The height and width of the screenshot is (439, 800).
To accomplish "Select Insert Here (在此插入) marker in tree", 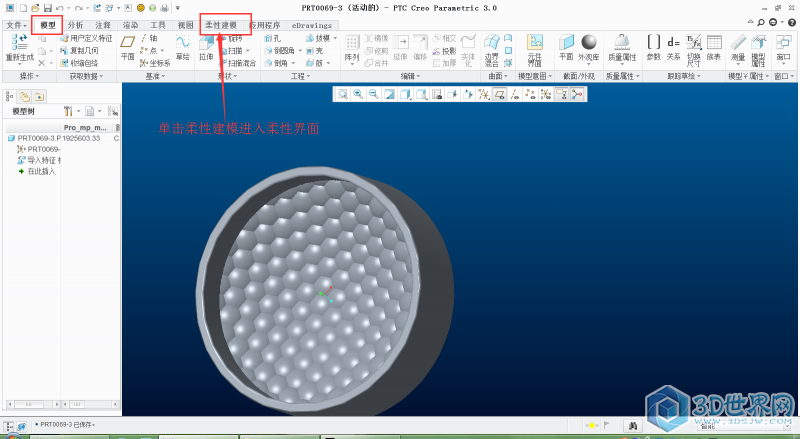I will click(37, 172).
